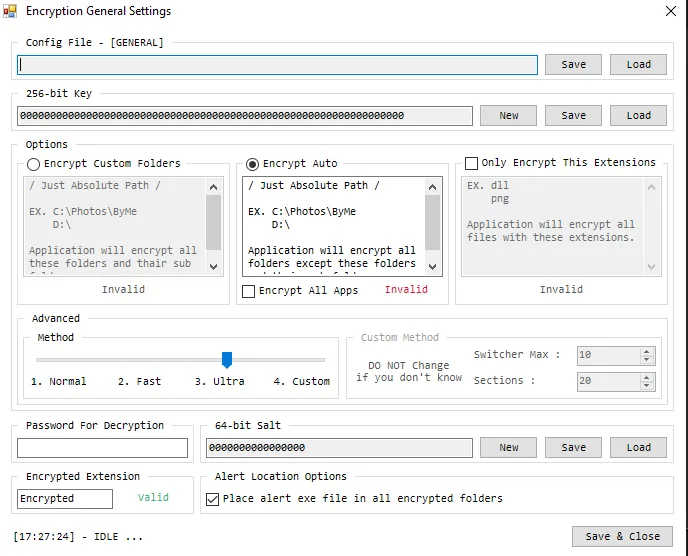Click the 64-bit Salt text field
This screenshot has height=556, width=688.
(339, 448)
